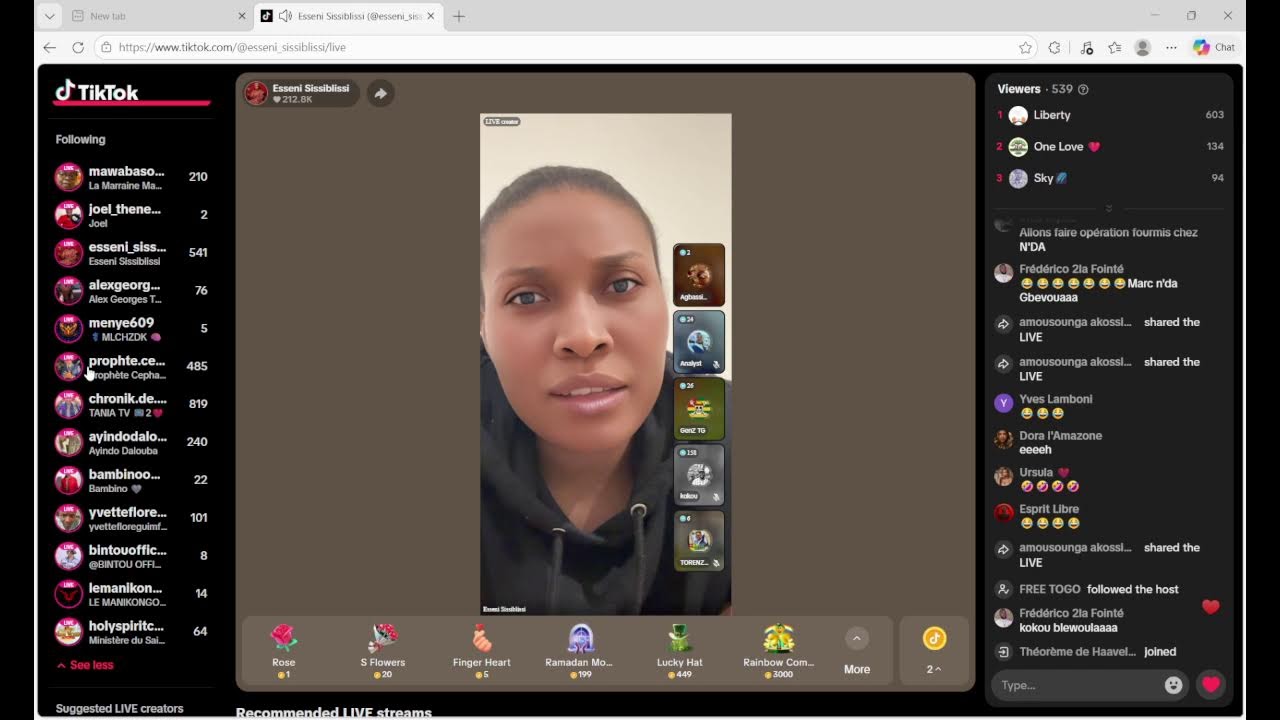Viewport: 1280px width, 720px height.
Task: Open bambinoo... live avatar
Action: pyautogui.click(x=68, y=480)
